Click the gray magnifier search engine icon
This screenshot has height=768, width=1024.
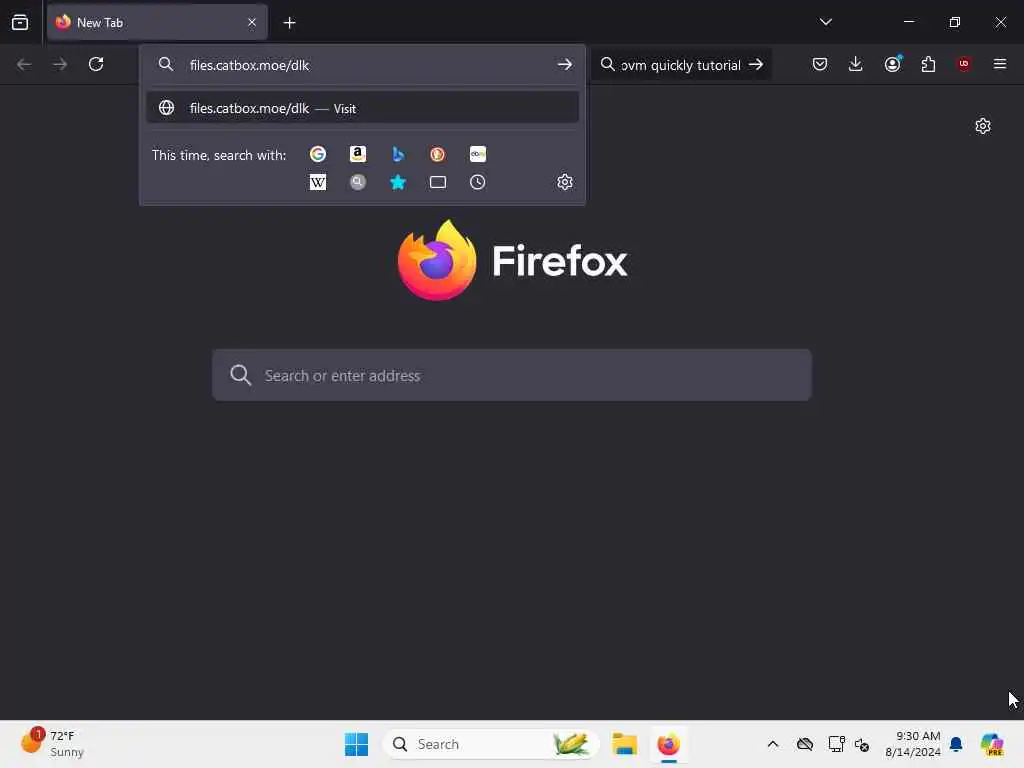tap(358, 182)
